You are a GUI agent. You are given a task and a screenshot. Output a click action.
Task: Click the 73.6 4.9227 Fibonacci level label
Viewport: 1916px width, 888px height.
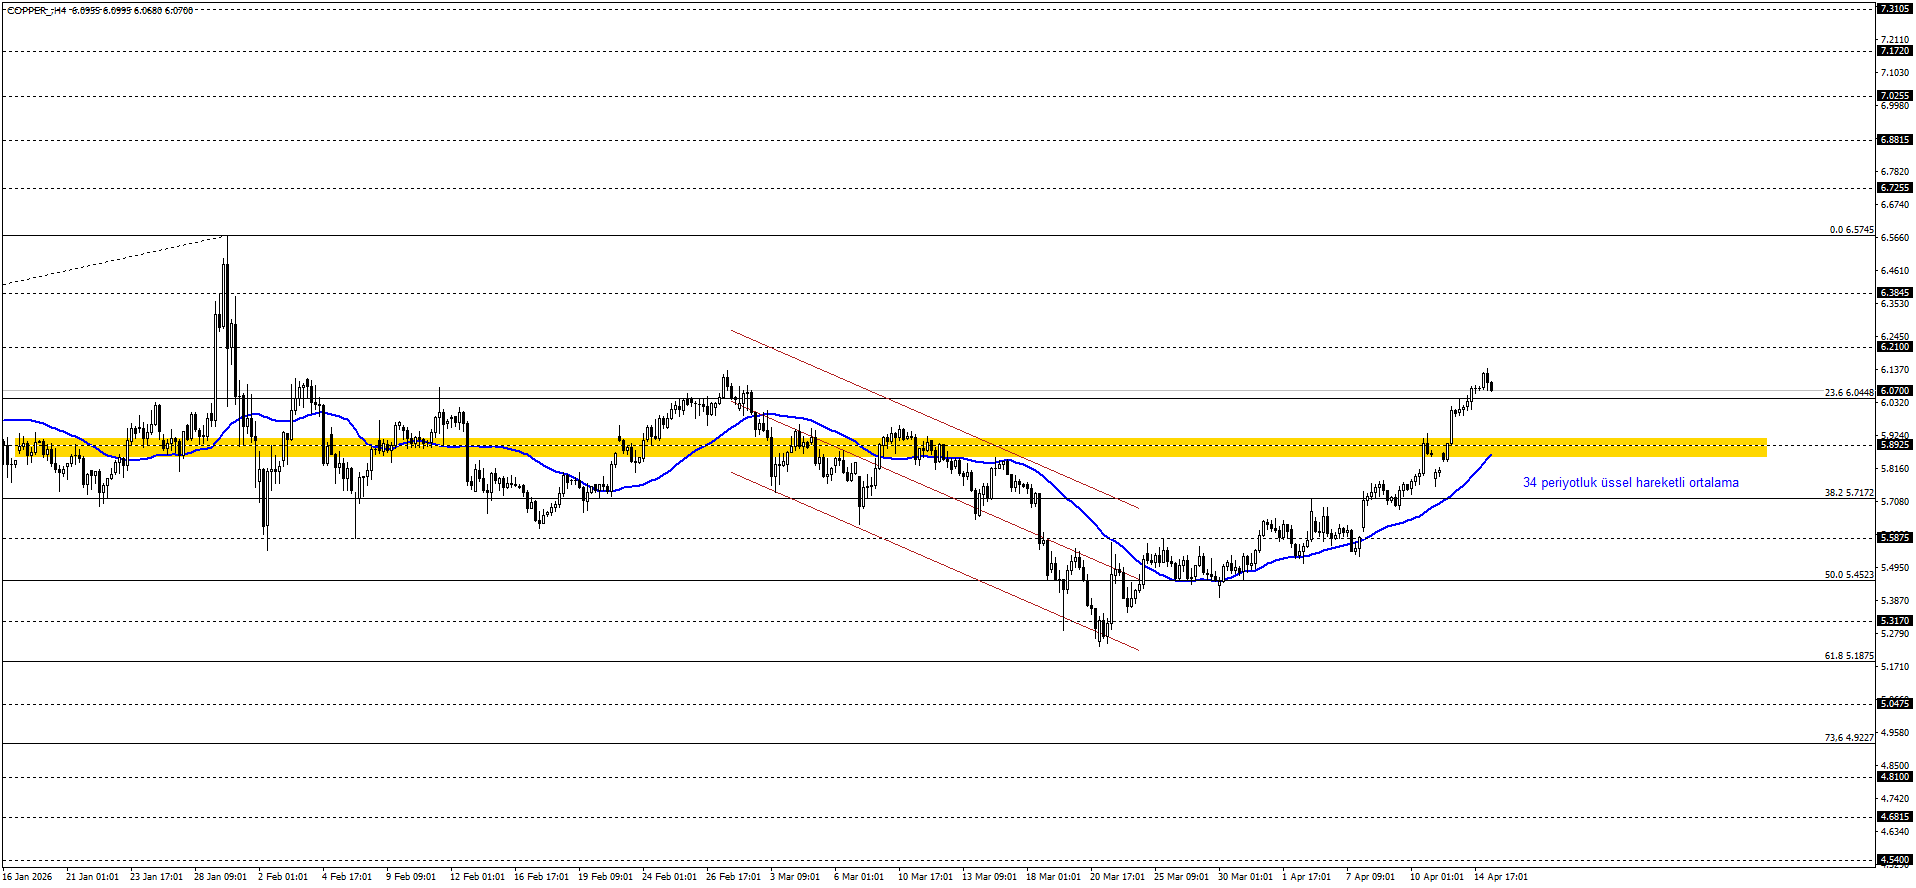click(x=1849, y=738)
